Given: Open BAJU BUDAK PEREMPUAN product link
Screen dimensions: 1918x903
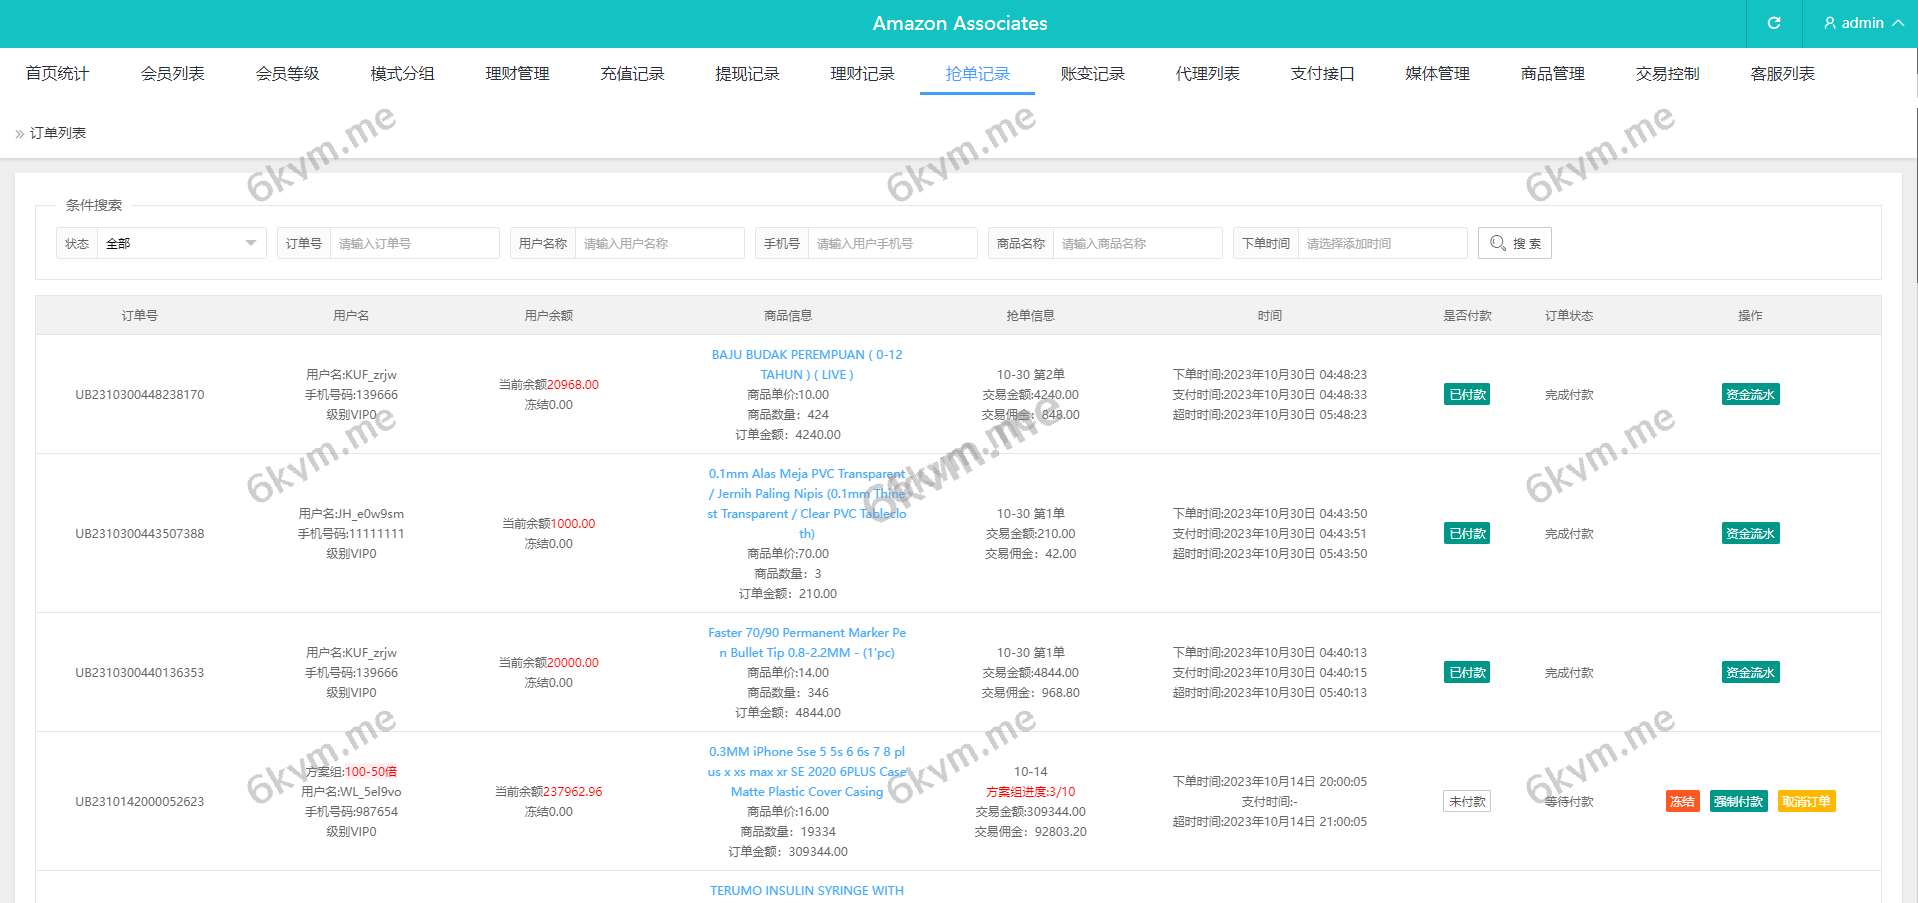Looking at the screenshot, I should tap(806, 364).
